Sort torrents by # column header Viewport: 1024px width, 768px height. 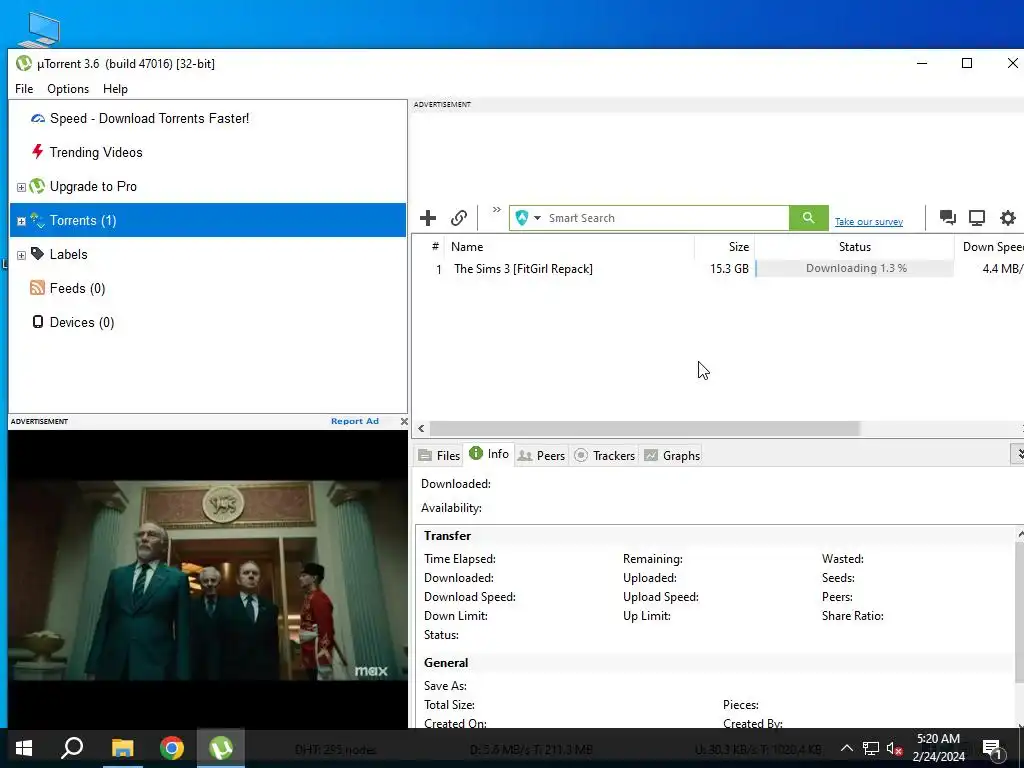click(x=435, y=247)
